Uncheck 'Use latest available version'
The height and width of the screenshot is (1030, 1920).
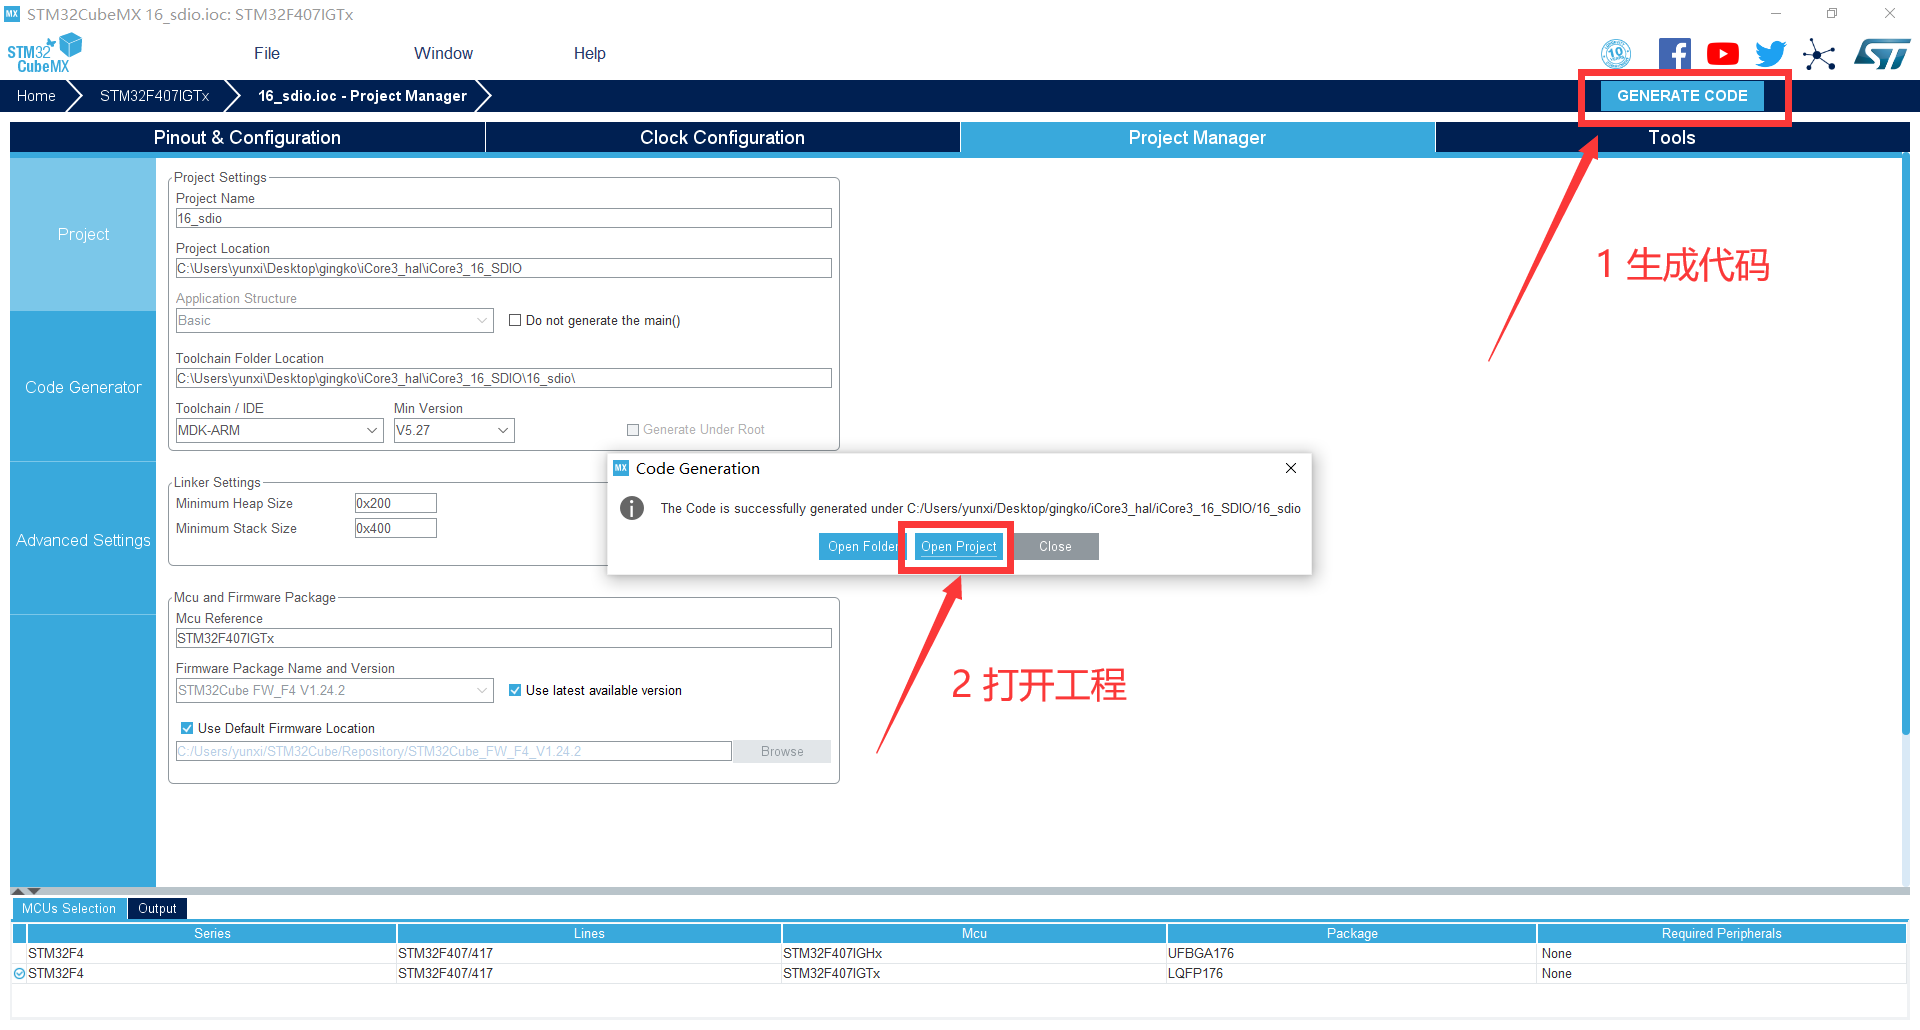click(515, 691)
